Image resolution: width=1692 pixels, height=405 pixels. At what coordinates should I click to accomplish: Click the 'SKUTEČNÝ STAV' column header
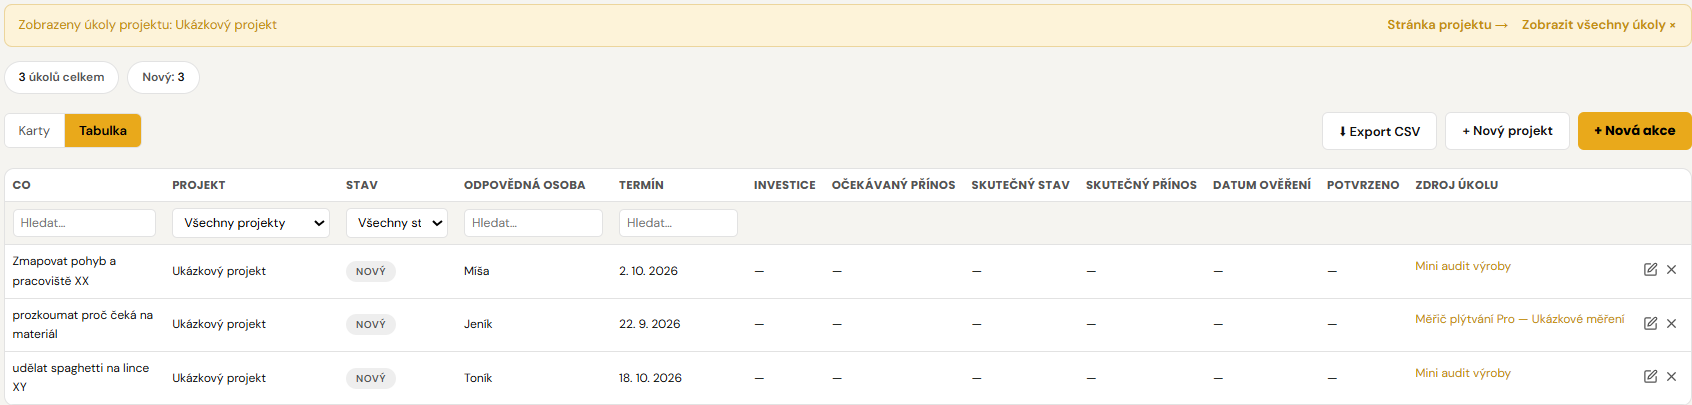coord(1021,185)
